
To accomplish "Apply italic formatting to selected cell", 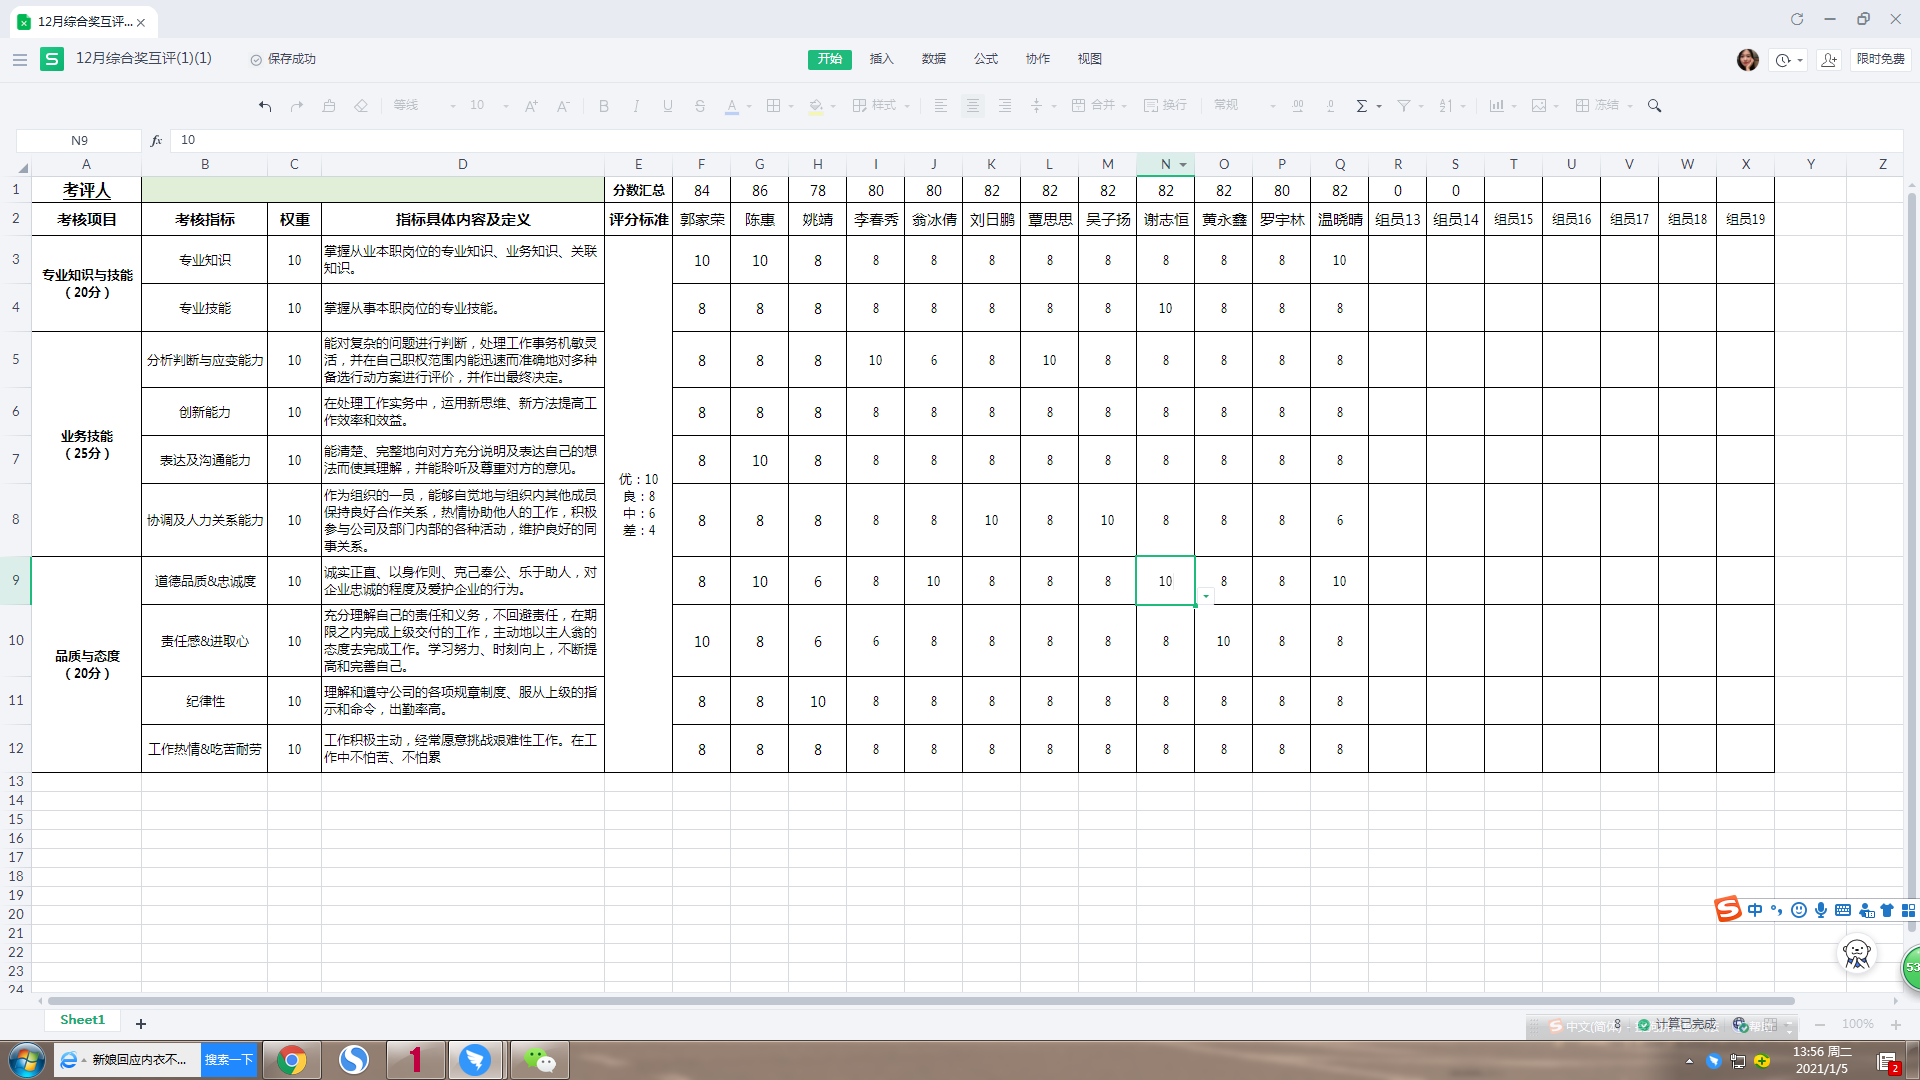I will click(x=635, y=105).
